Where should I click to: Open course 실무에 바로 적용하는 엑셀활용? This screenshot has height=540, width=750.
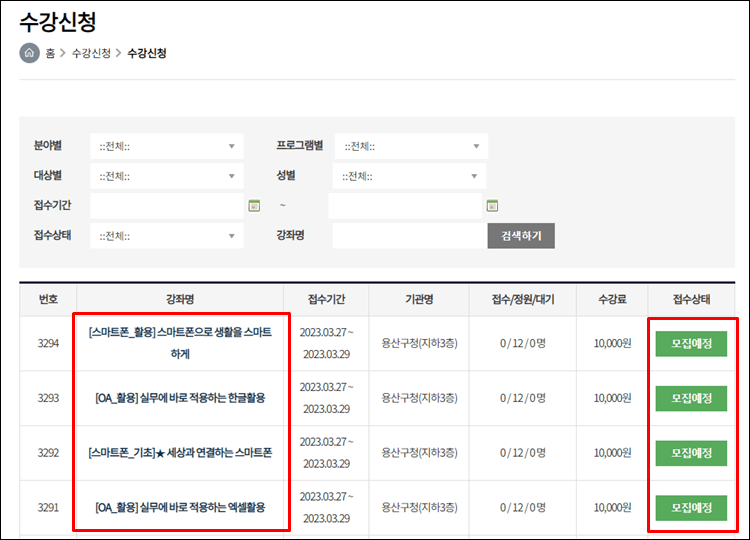[x=180, y=507]
